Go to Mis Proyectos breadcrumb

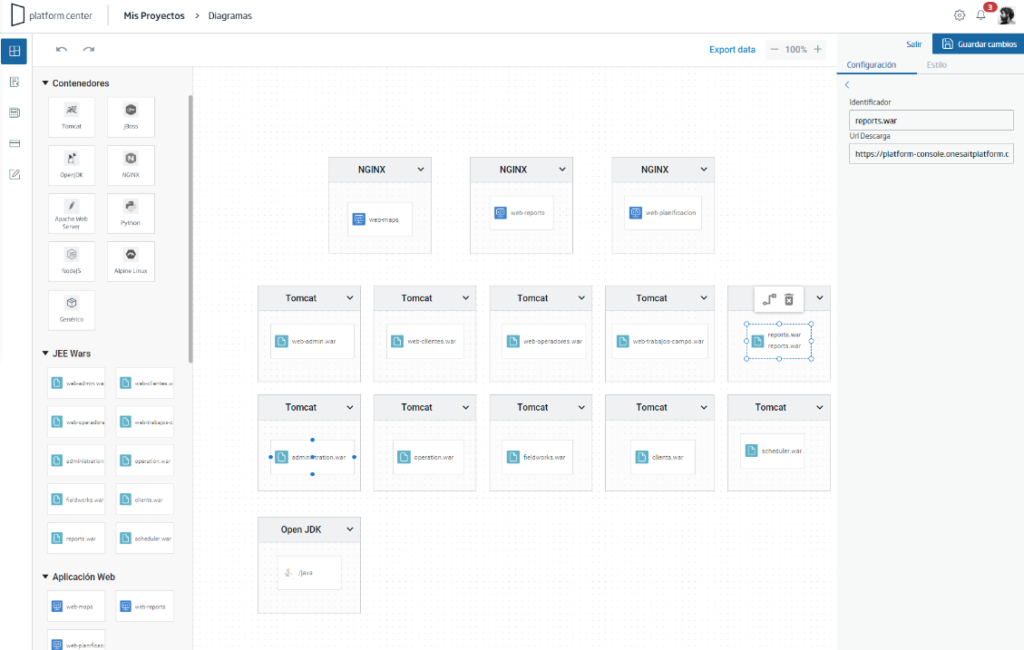[x=154, y=16]
